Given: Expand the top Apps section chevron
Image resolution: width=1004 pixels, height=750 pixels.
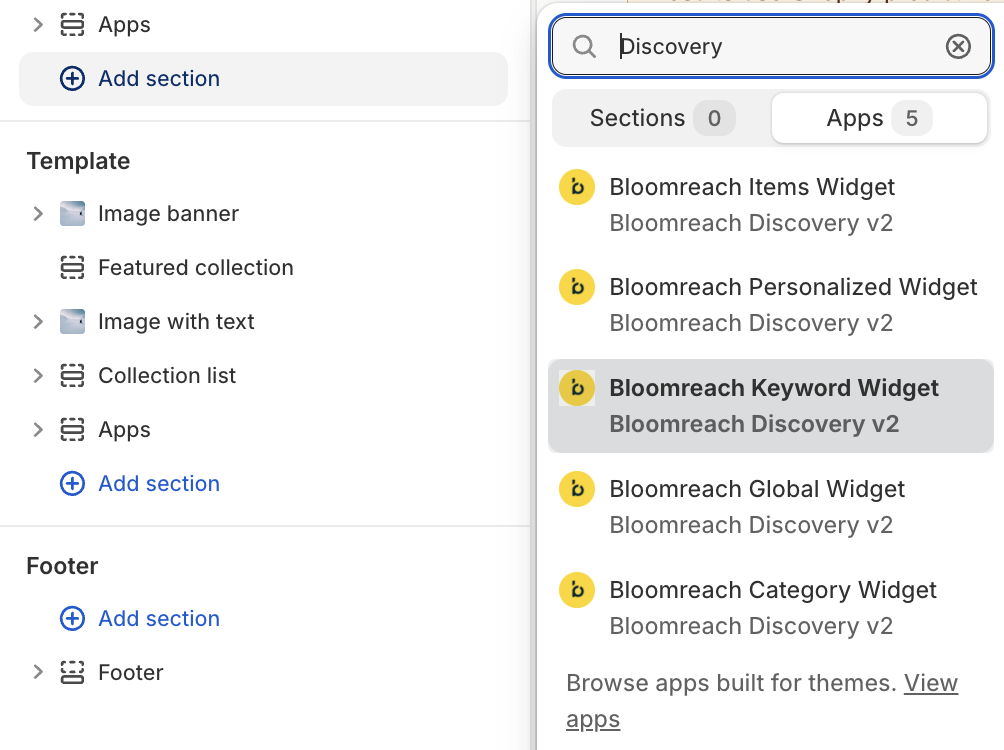Looking at the screenshot, I should click(38, 25).
